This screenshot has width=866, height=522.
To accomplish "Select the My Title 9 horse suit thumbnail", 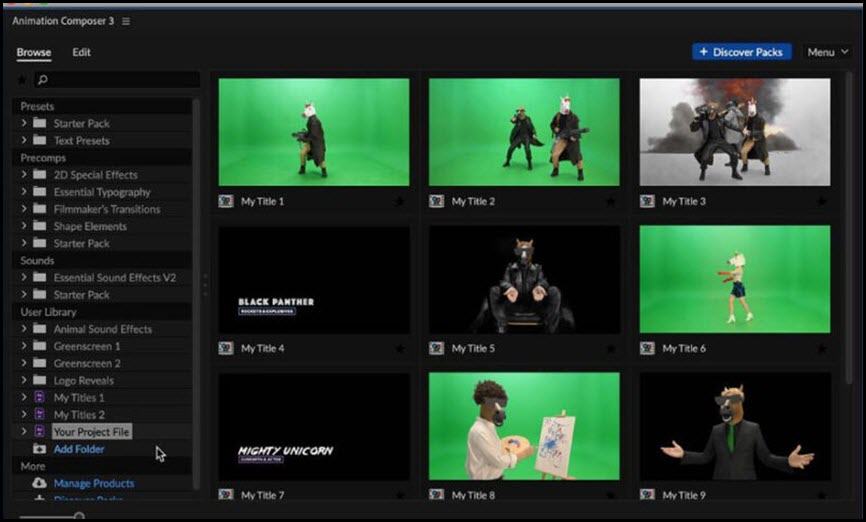I will click(735, 426).
